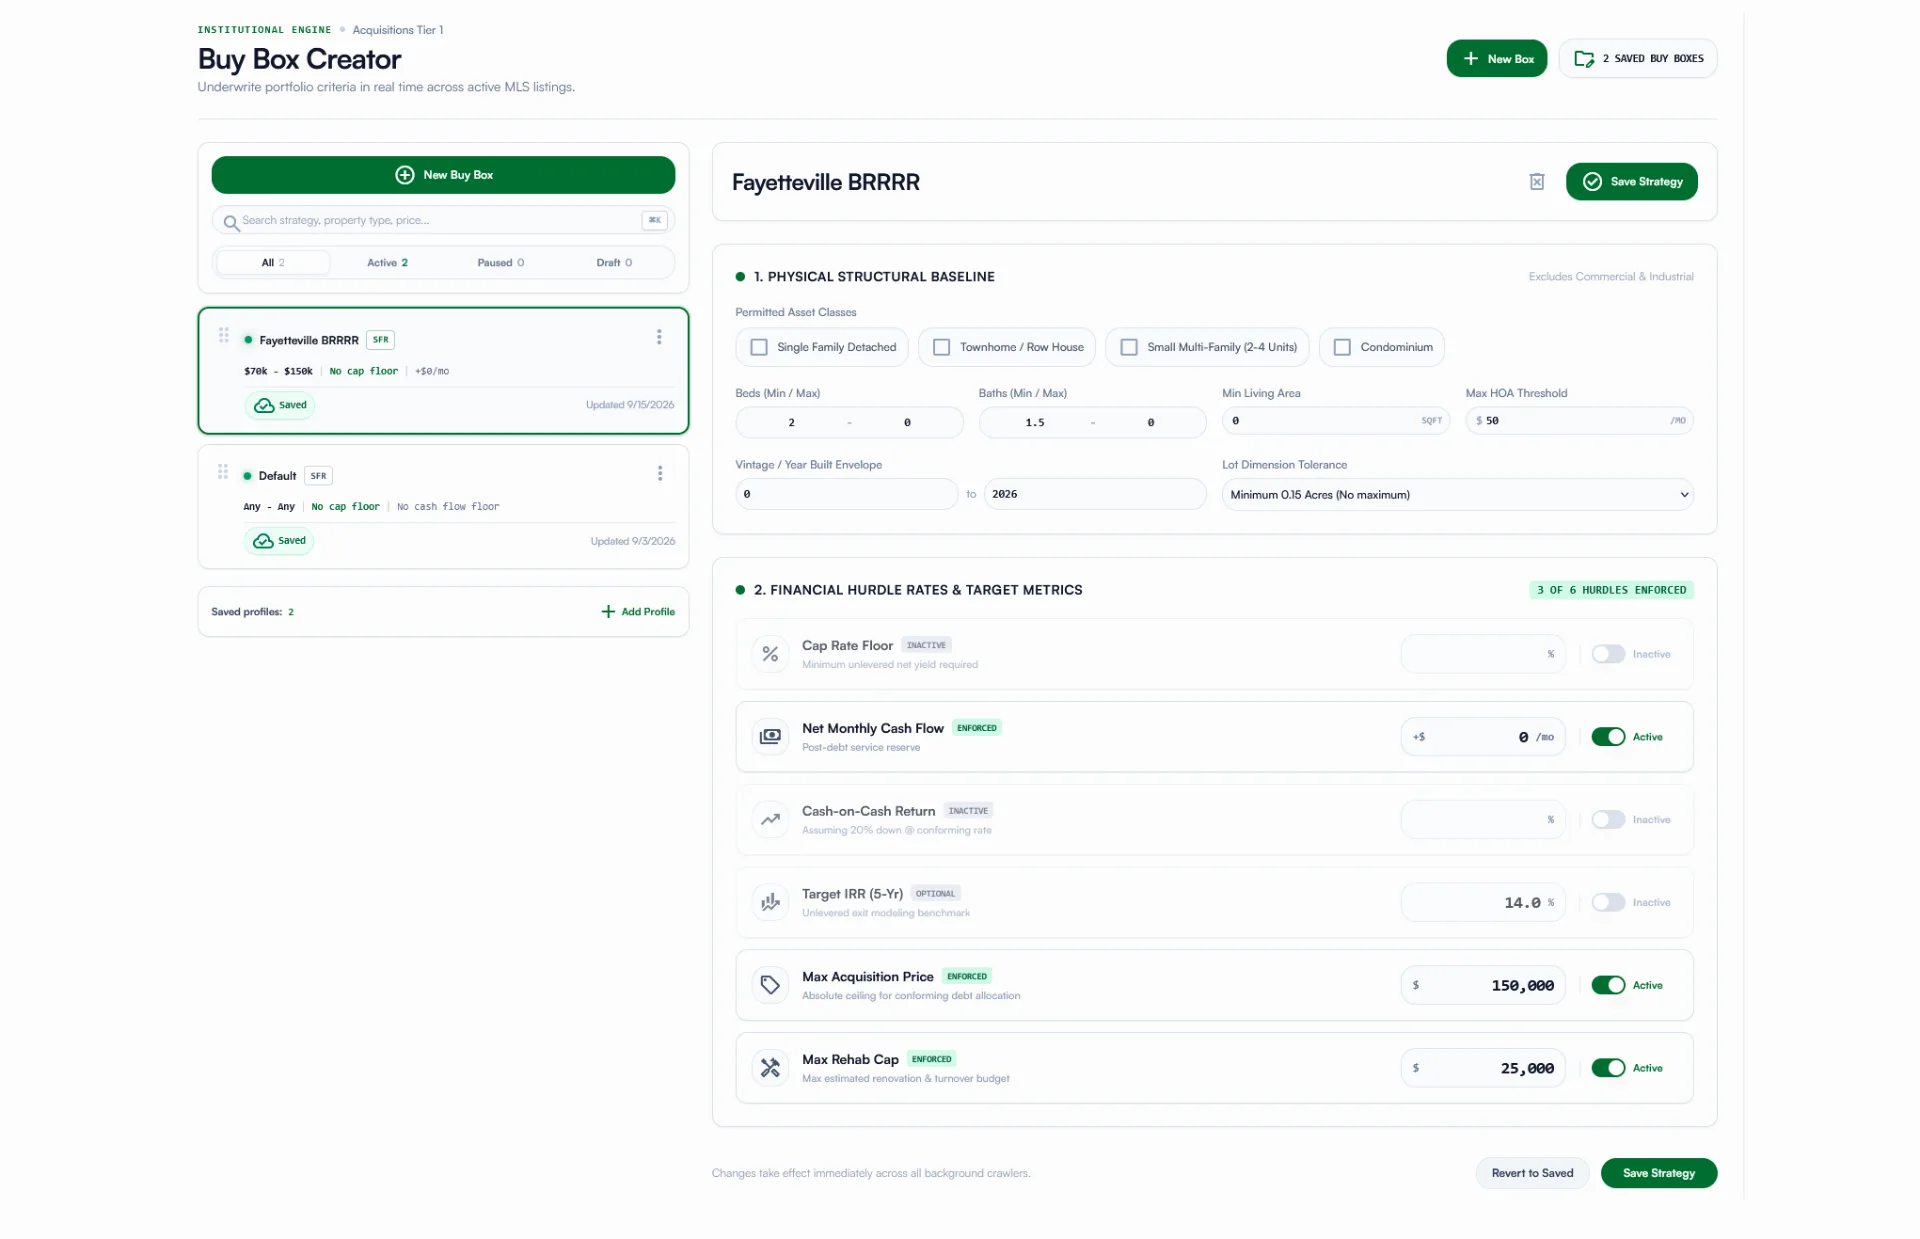Click the keyboard shortcut badge in search box
Viewport: 1920px width, 1239px height.
click(x=655, y=220)
